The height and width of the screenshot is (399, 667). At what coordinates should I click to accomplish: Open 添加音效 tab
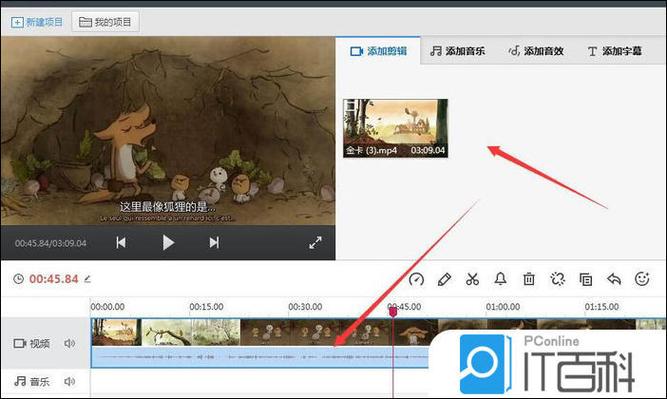point(536,51)
